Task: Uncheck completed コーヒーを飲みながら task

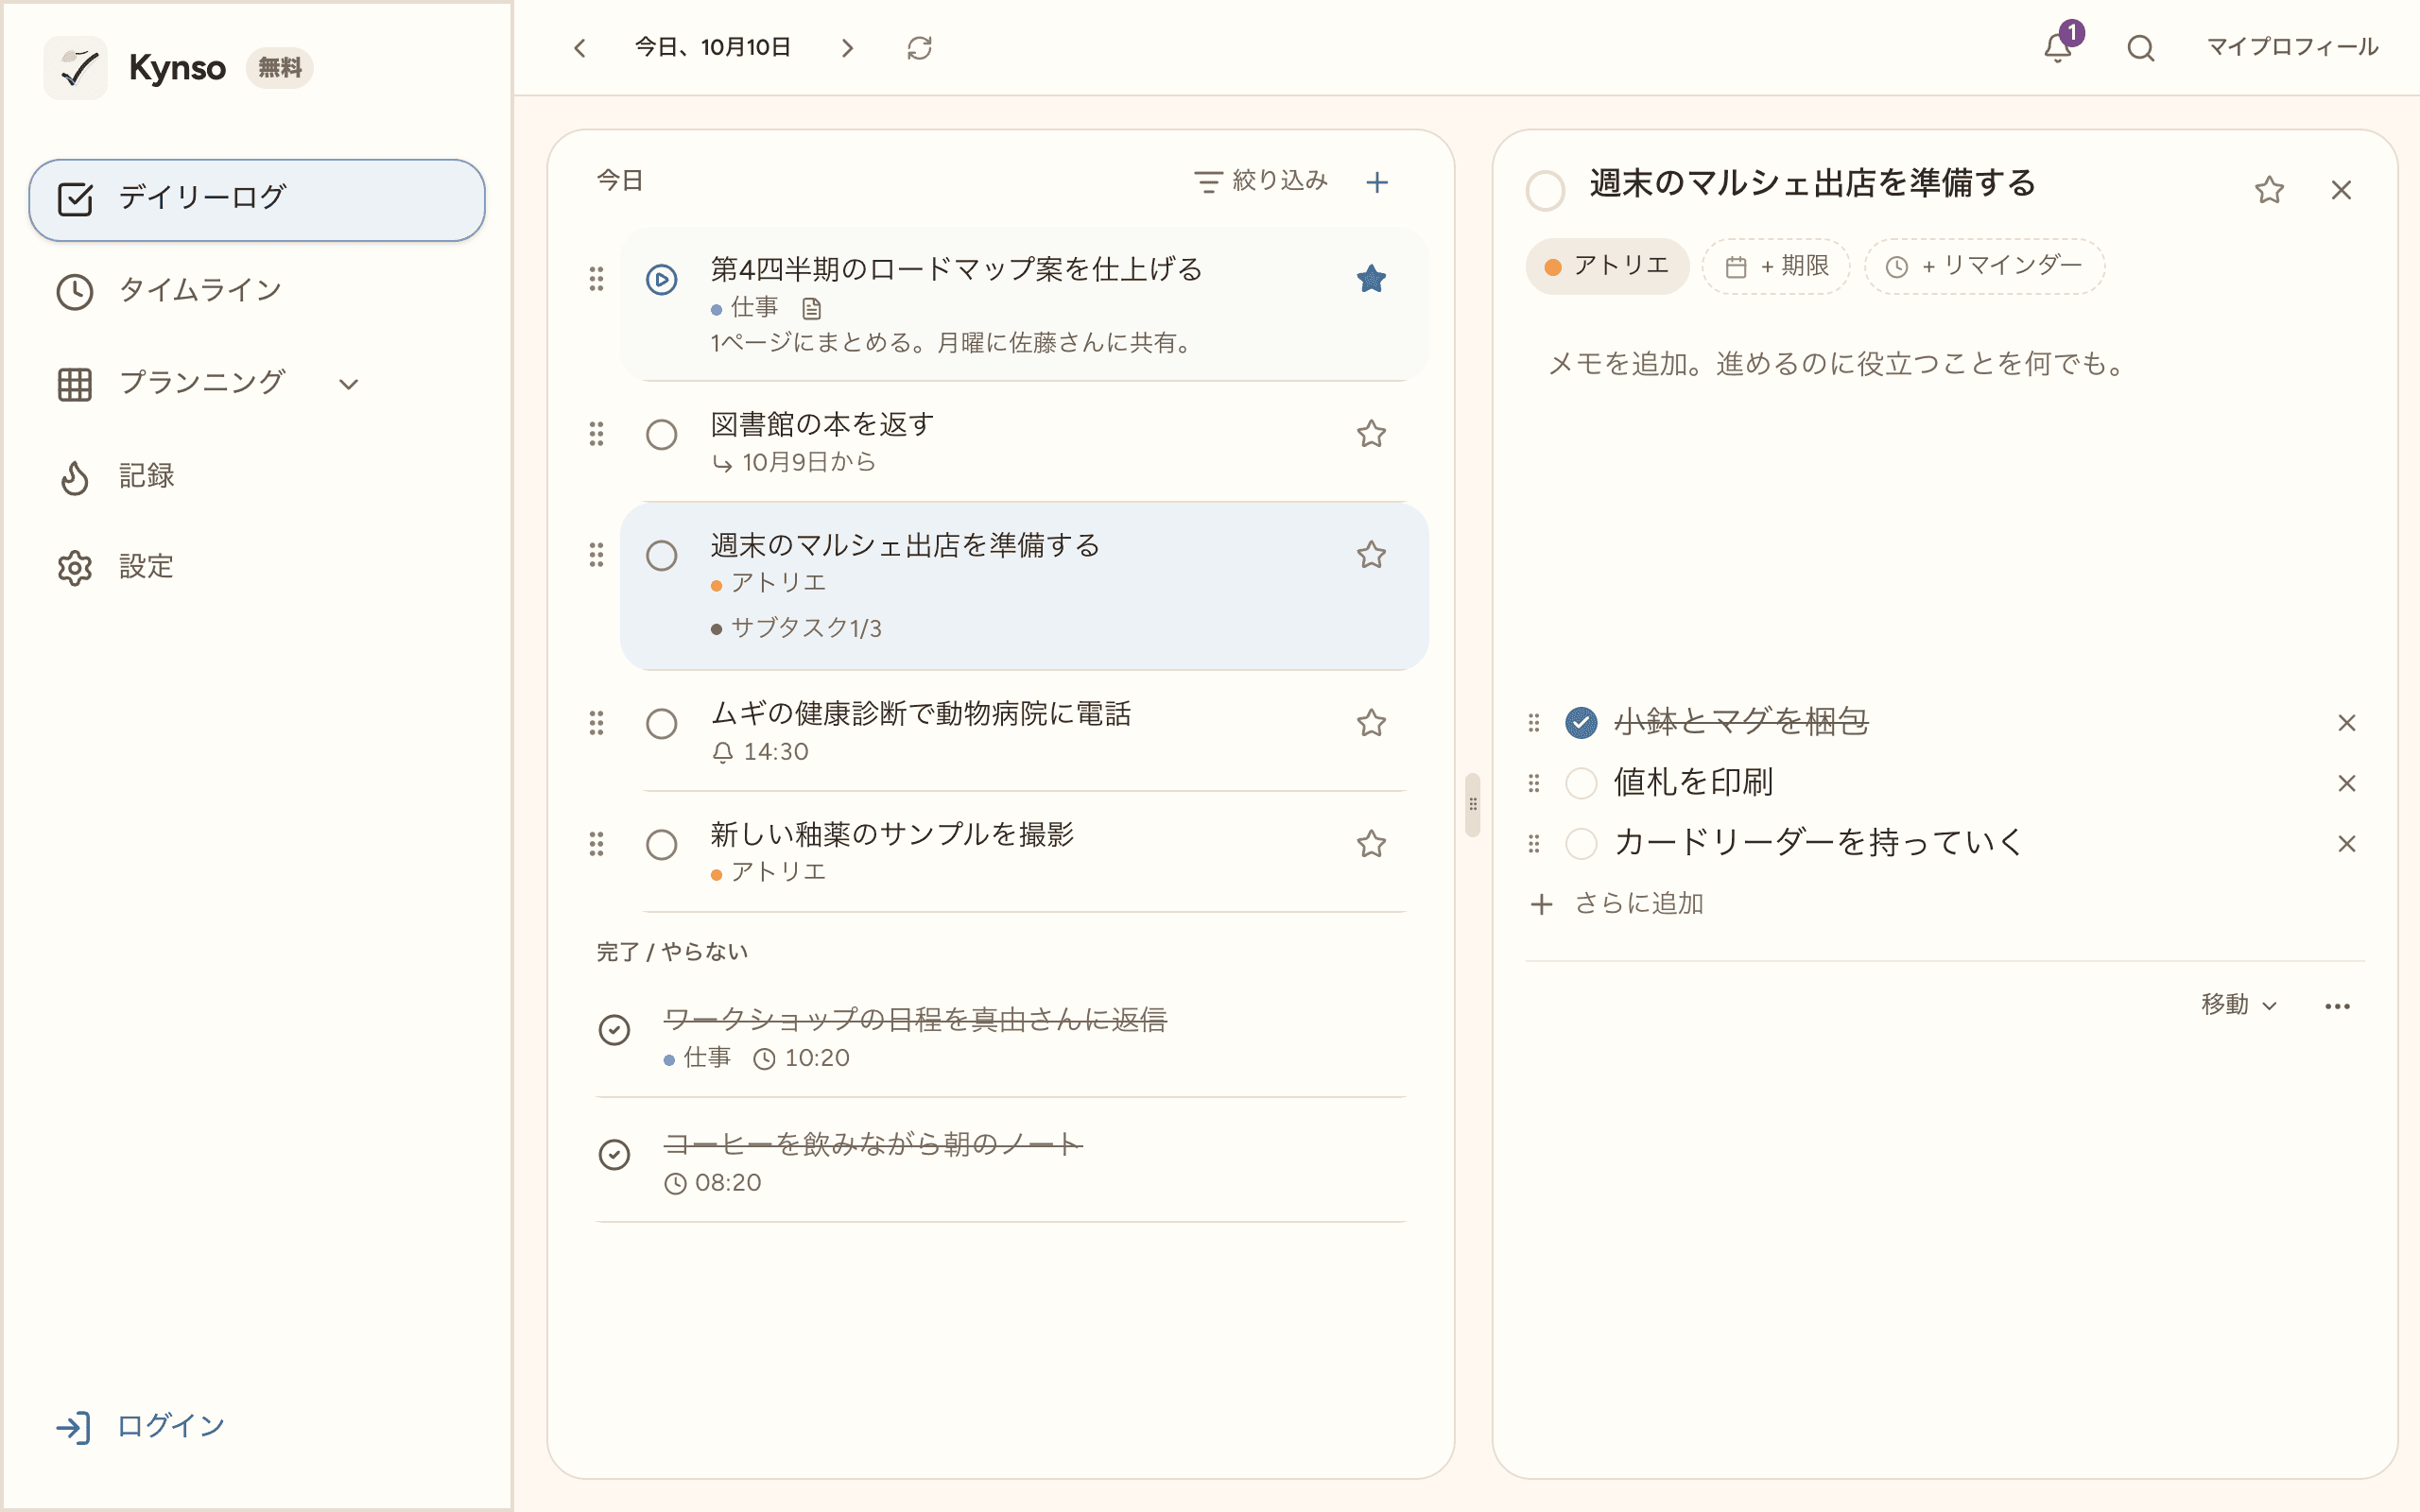Action: pos(614,1154)
